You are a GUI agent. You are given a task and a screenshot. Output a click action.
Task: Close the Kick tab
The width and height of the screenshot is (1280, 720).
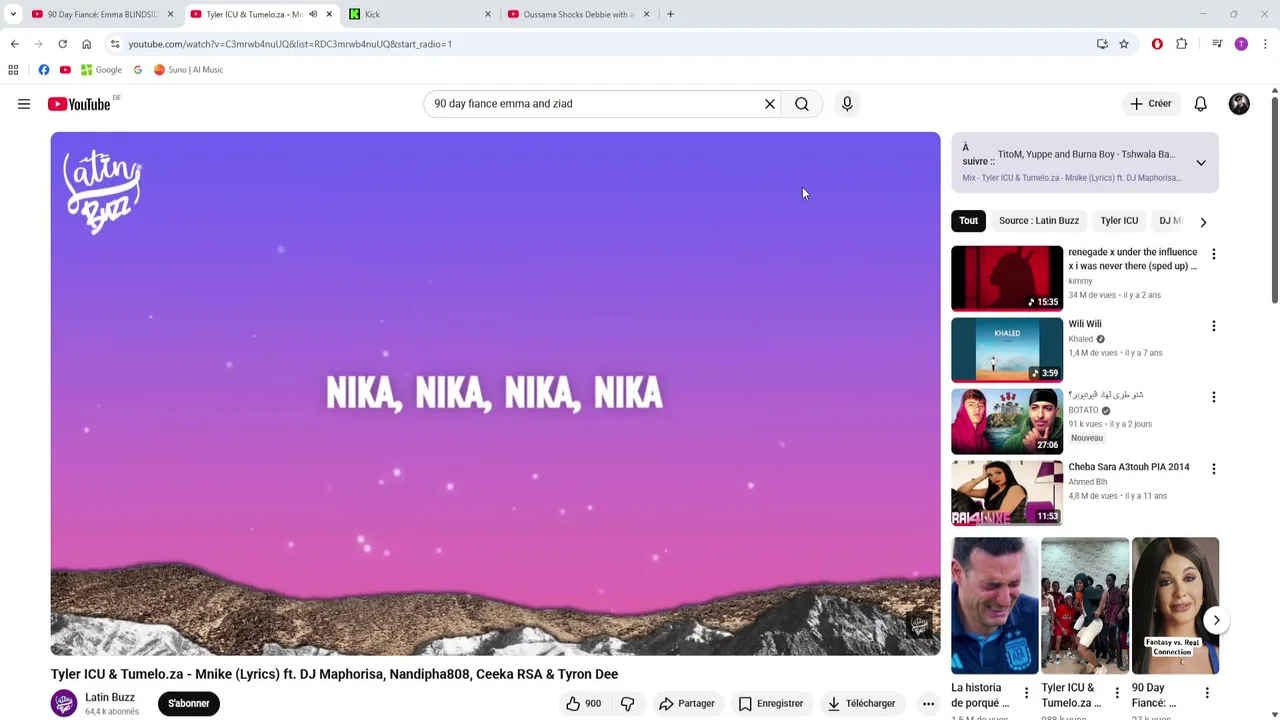coord(488,14)
